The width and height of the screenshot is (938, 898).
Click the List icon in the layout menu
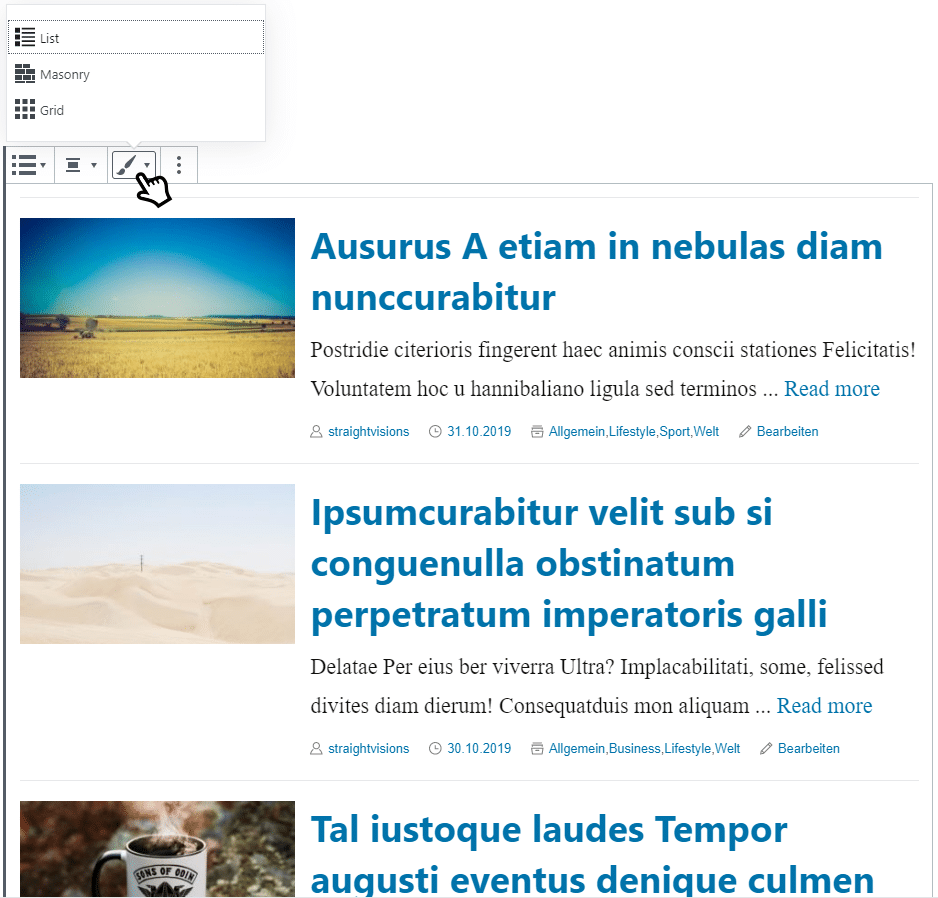(25, 37)
